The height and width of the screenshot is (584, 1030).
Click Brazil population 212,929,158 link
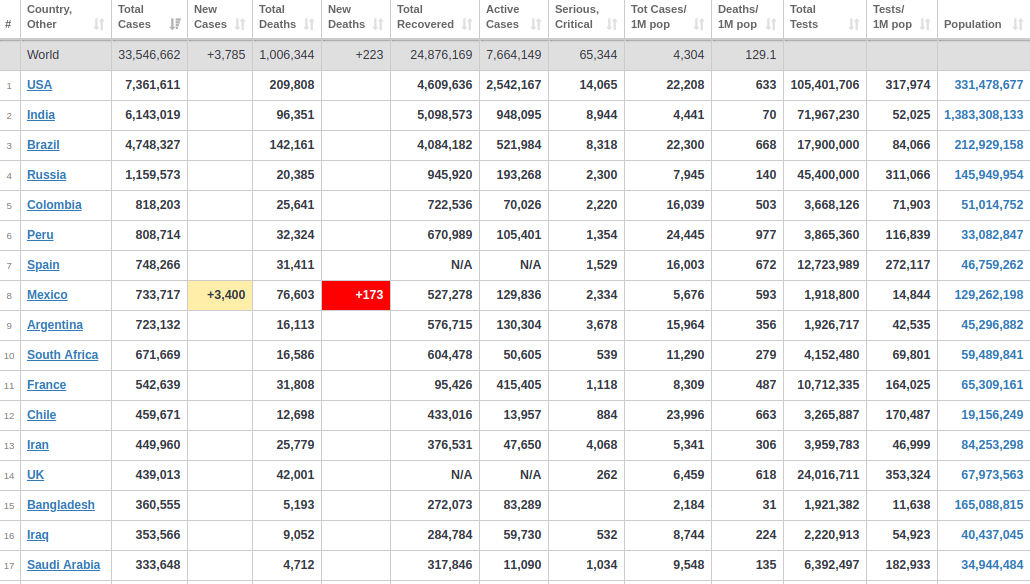(x=989, y=145)
